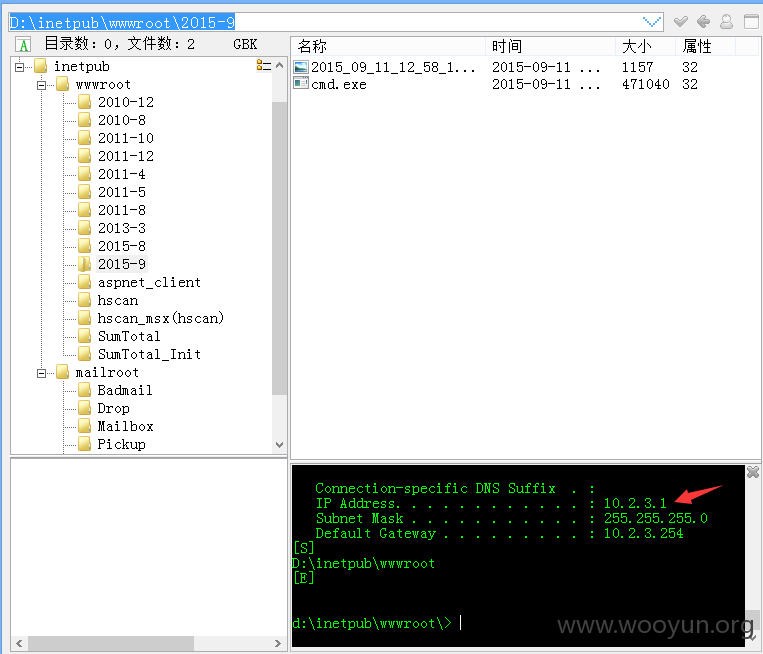Select the 2011-5 folder
763x654 pixels.
click(x=122, y=192)
